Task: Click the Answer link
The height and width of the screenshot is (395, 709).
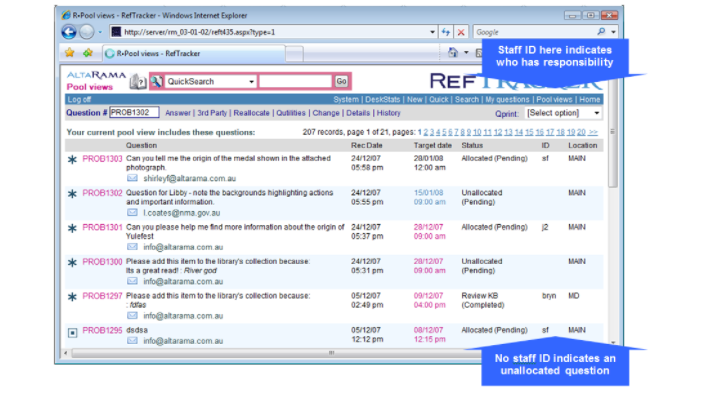Action: coord(178,113)
